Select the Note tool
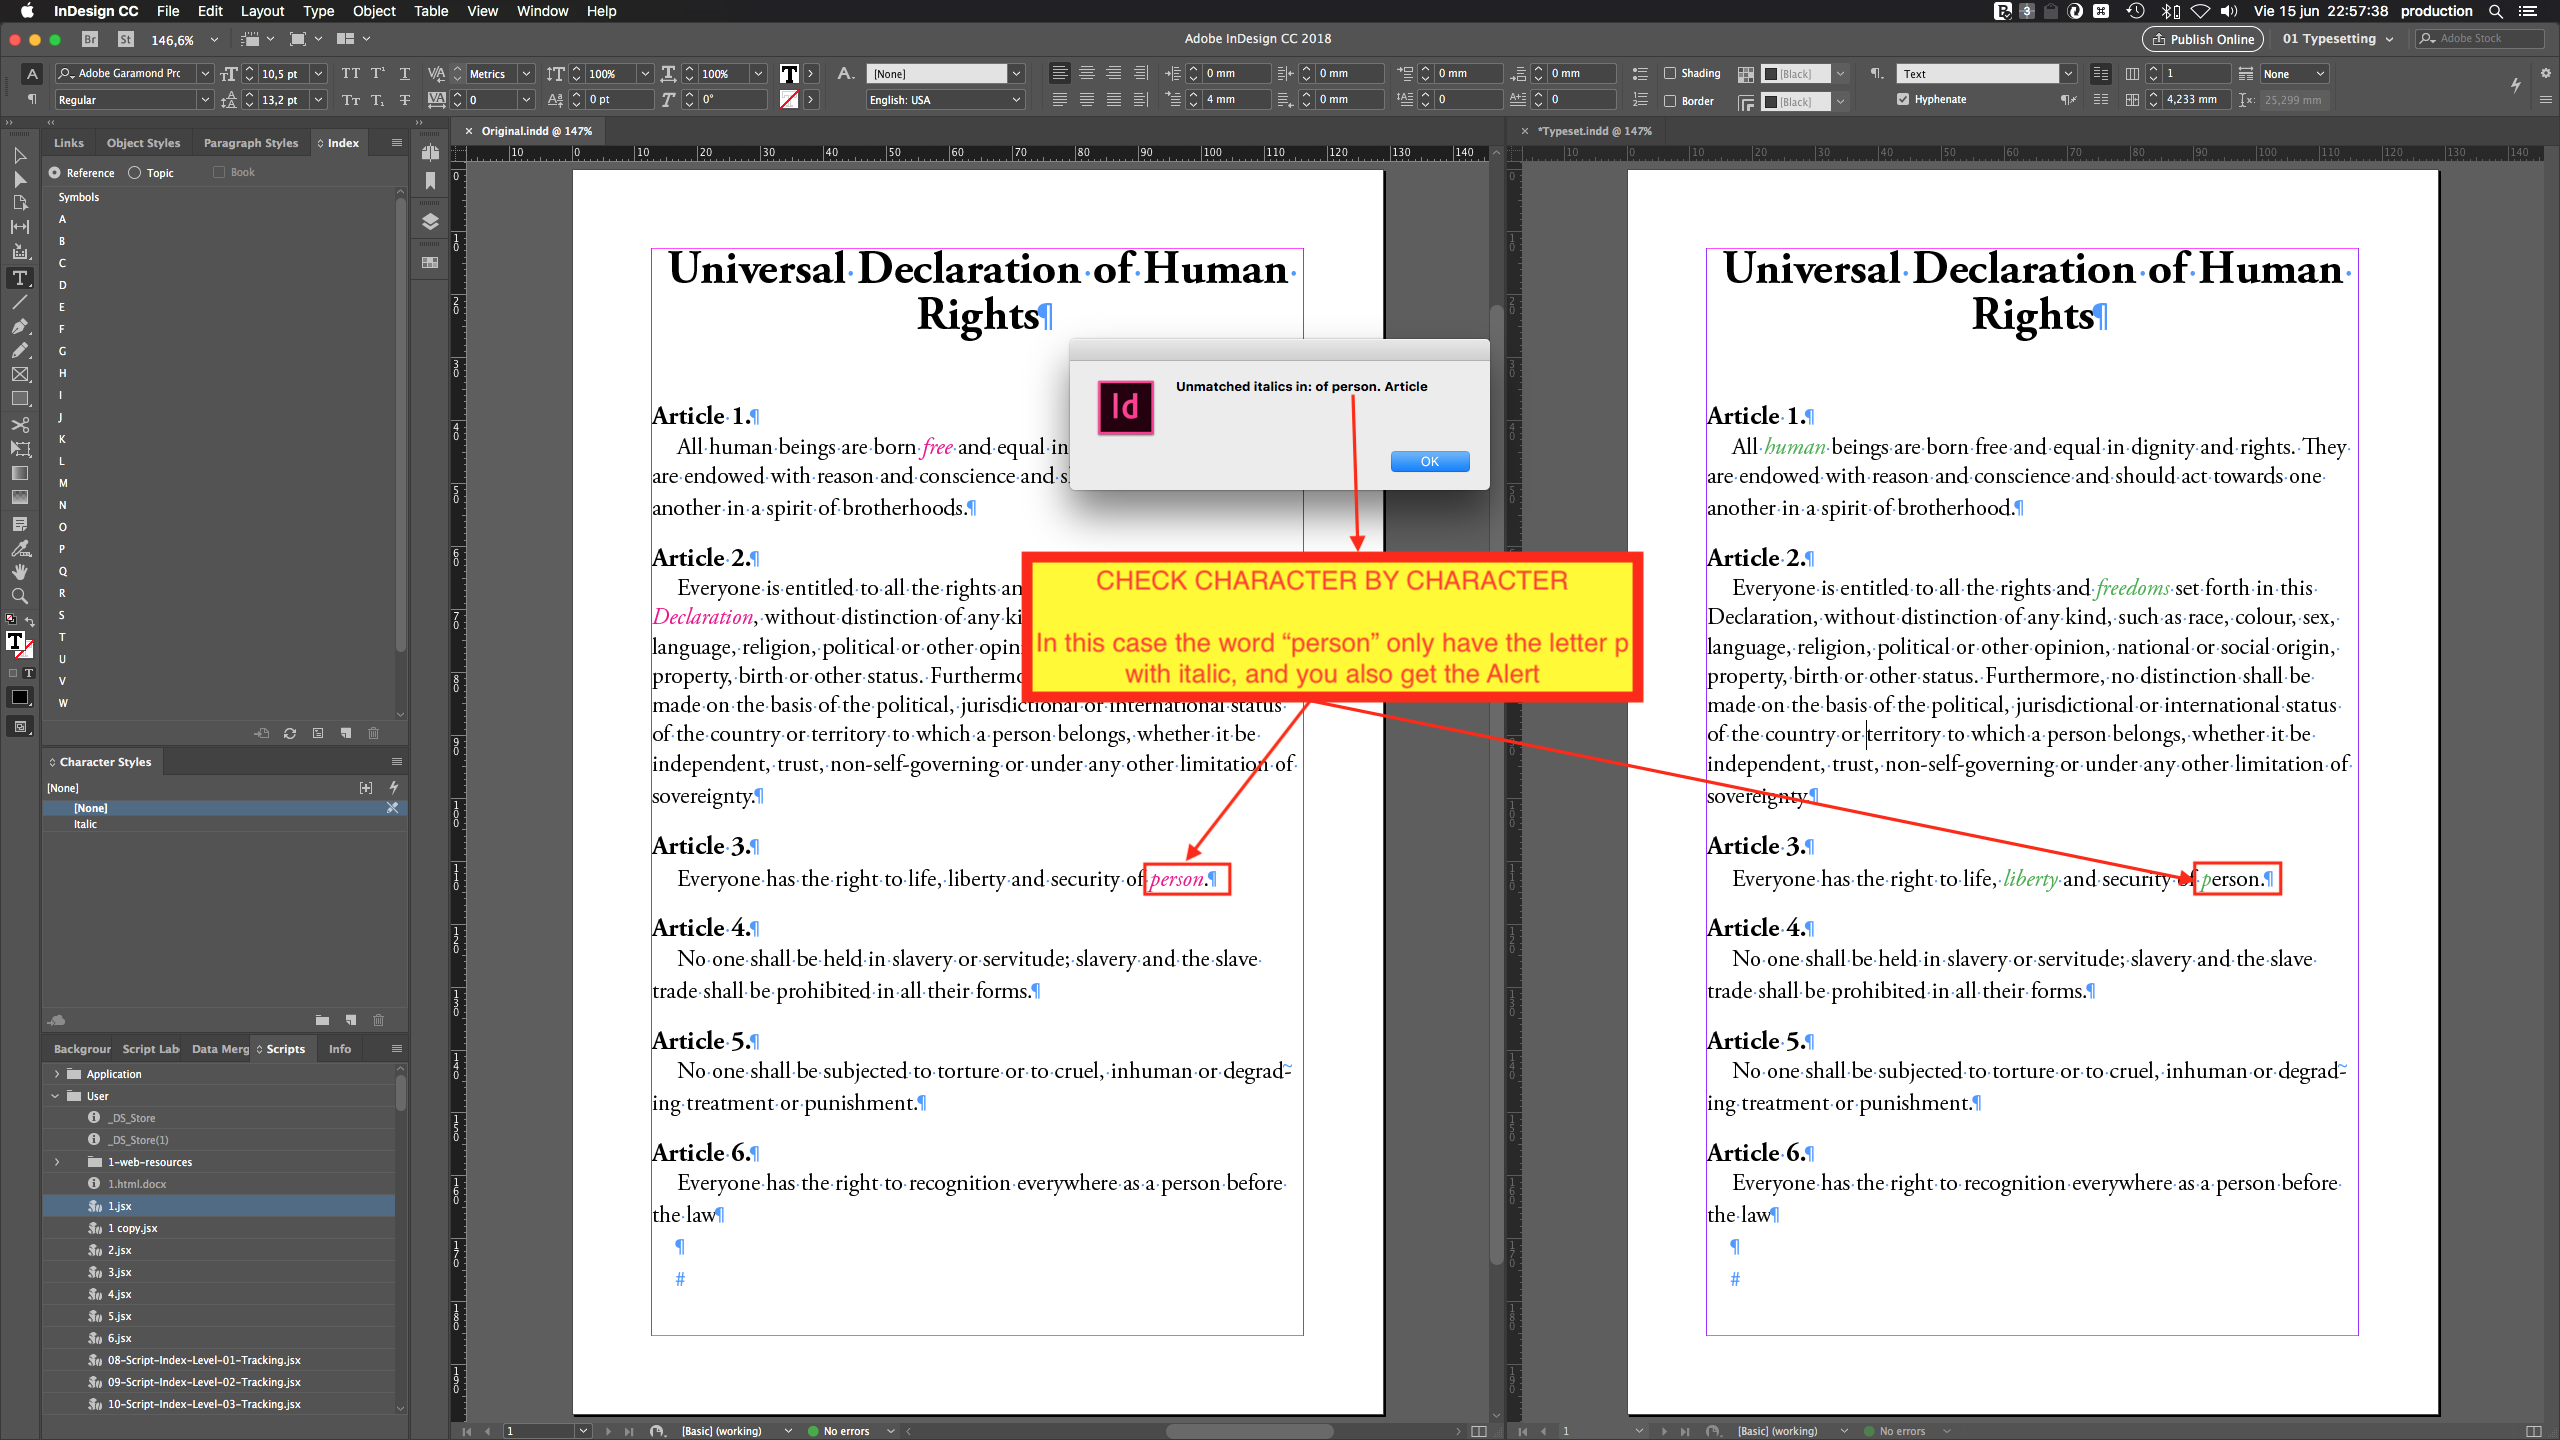 click(x=19, y=524)
